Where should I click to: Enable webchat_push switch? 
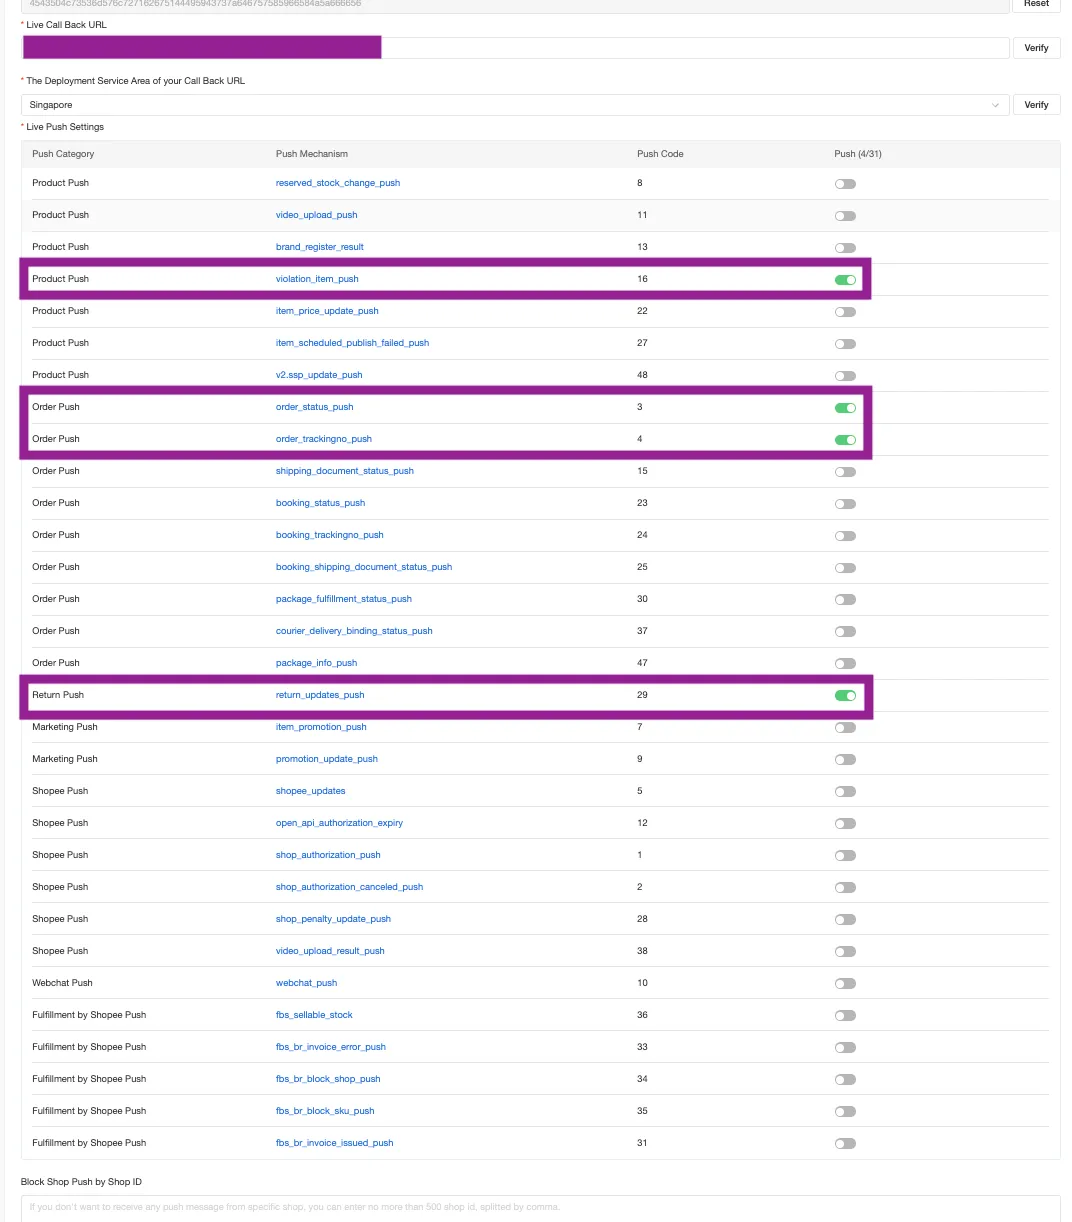point(845,984)
